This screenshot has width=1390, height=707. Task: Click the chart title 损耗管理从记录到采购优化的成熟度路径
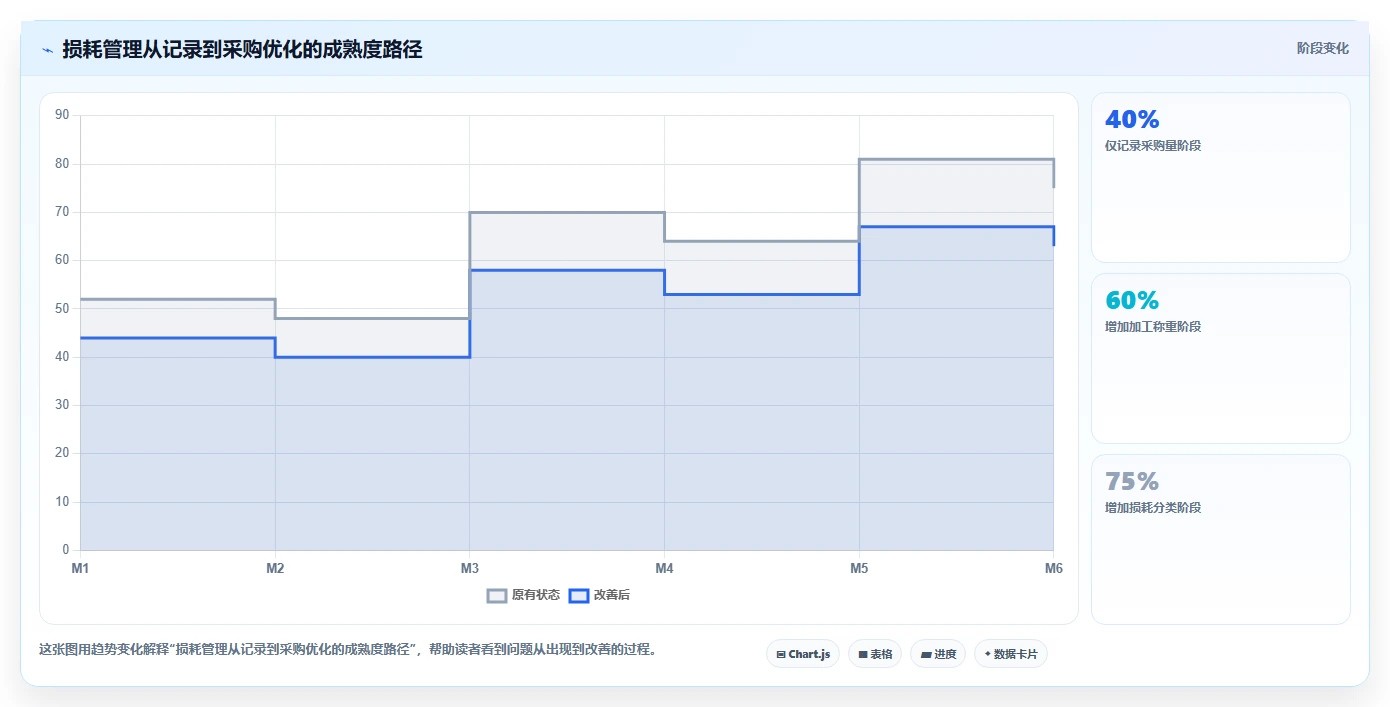click(242, 49)
